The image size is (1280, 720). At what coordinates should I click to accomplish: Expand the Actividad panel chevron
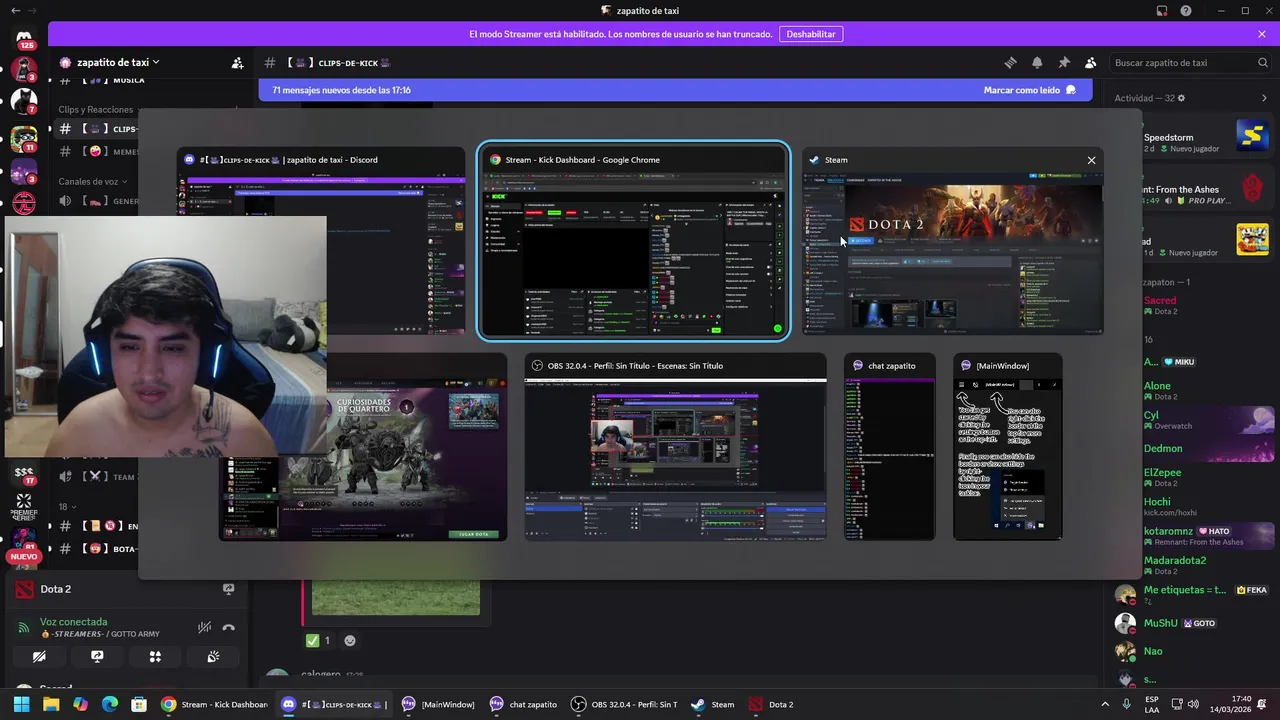pyautogui.click(x=1264, y=98)
